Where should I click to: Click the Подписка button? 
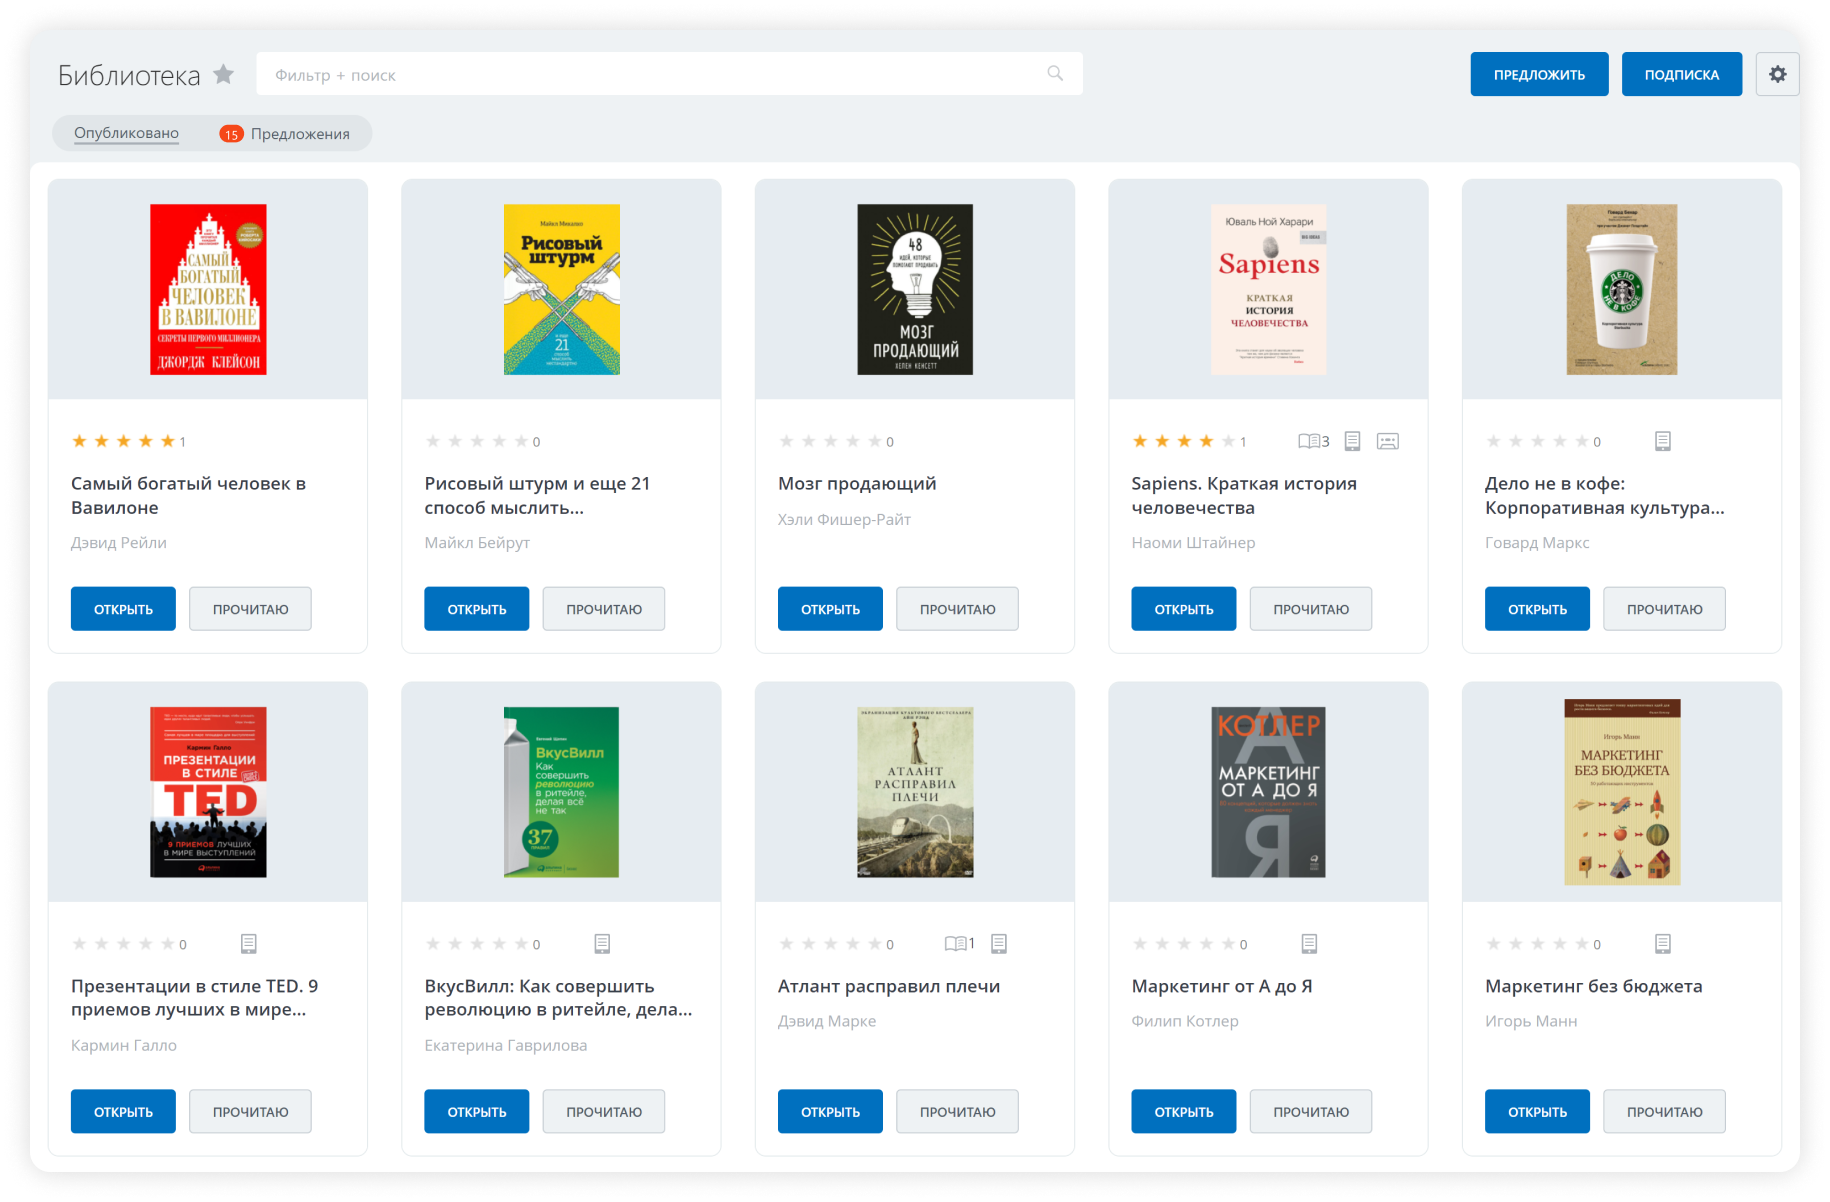1681,75
